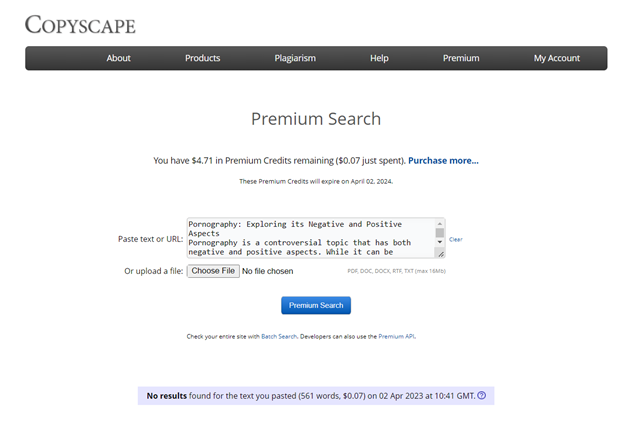Click the Purchase more... link
The width and height of the screenshot is (624, 422).
(443, 160)
